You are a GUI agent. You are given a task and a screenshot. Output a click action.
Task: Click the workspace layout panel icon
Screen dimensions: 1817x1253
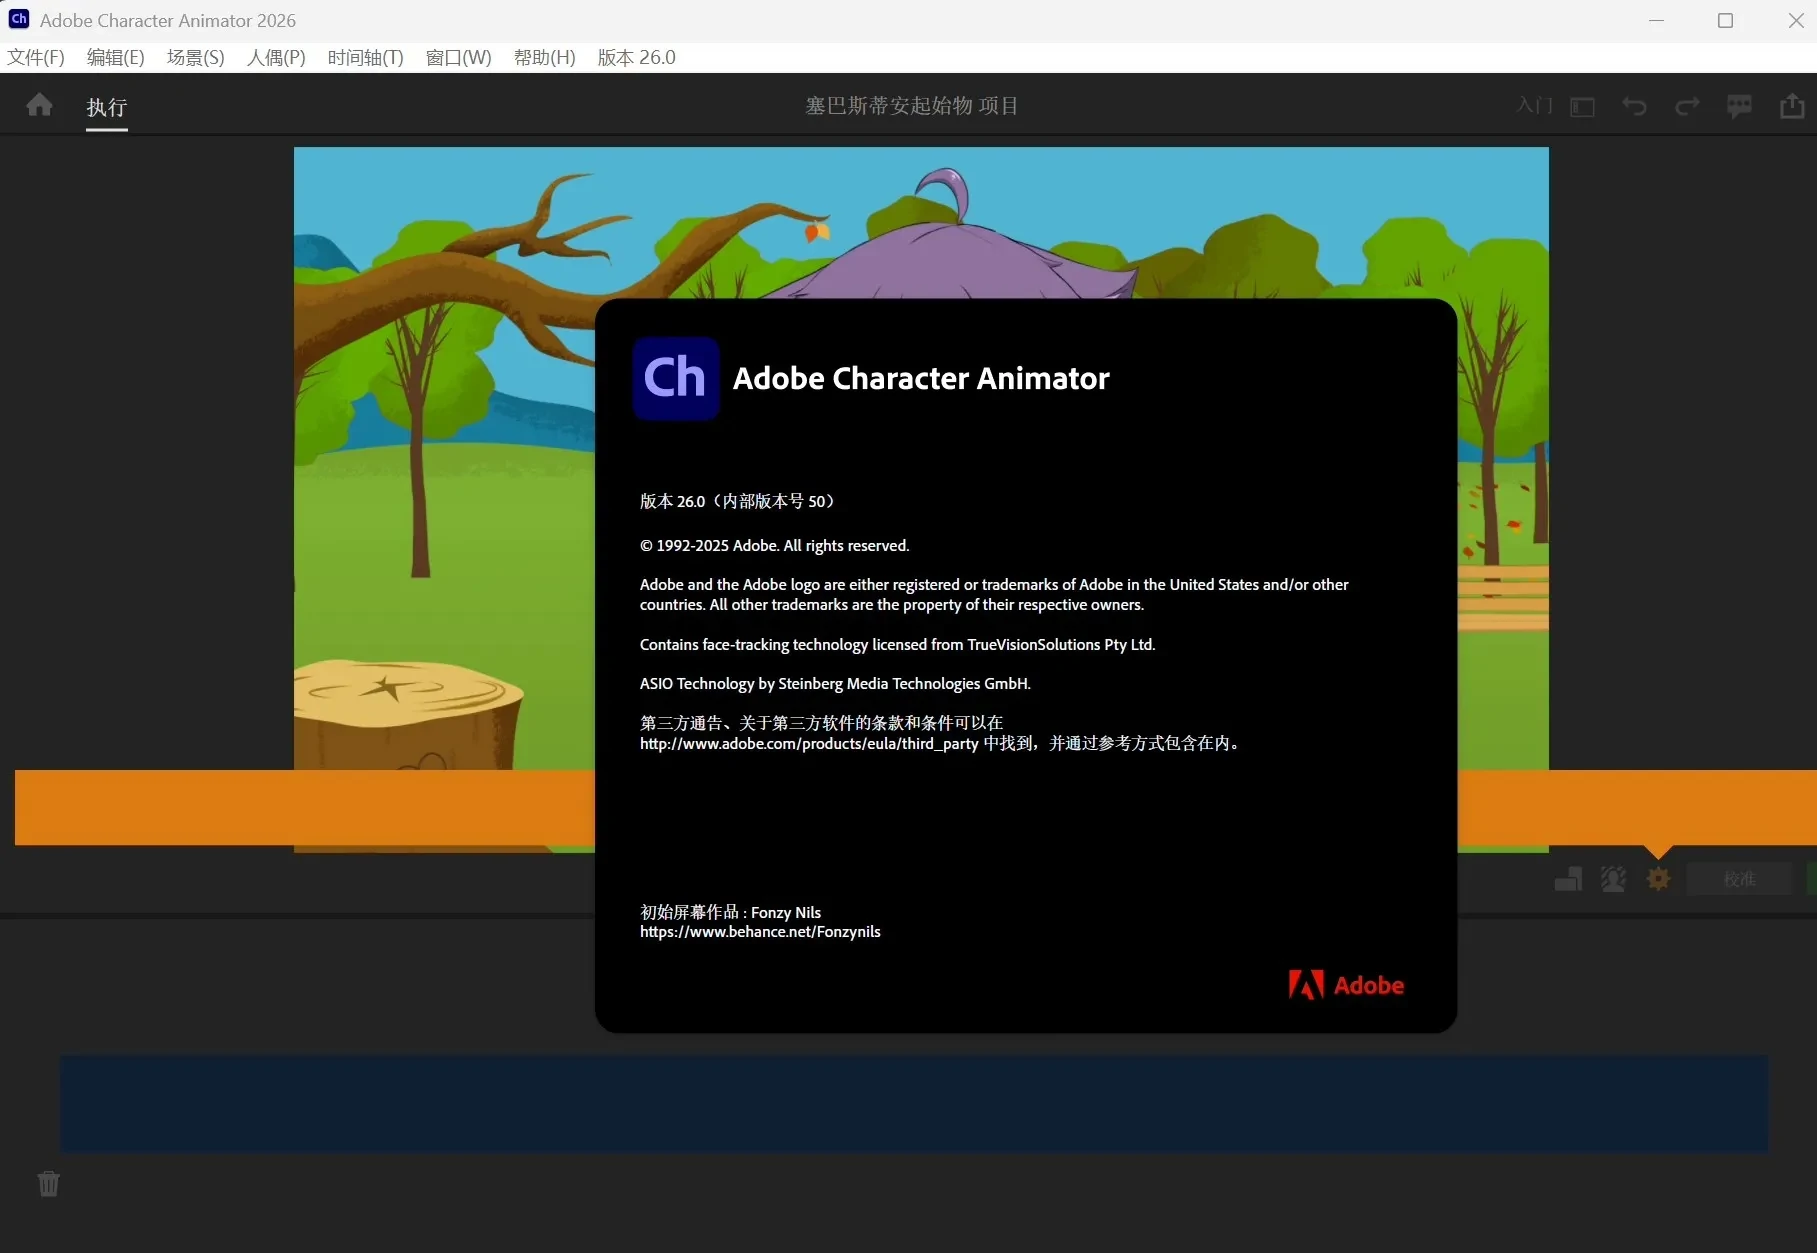[x=1582, y=107]
